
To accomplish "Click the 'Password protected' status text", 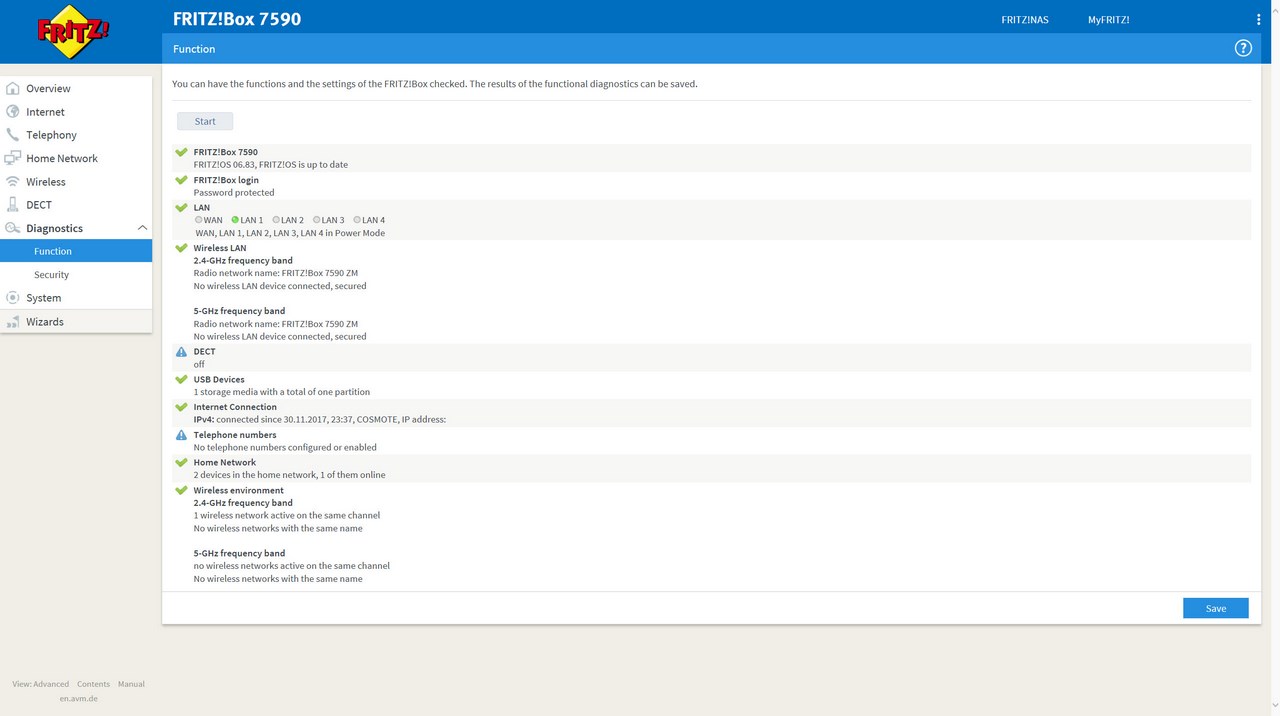I will tap(234, 192).
